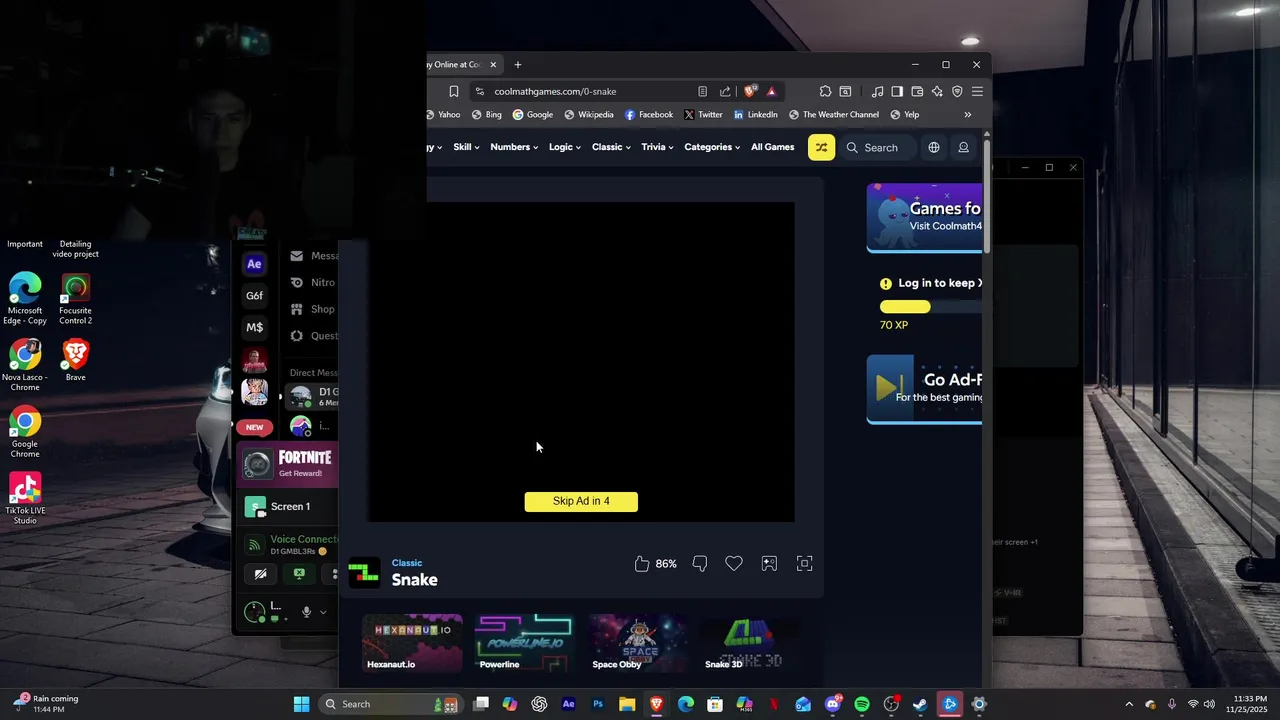Open the Google bookmark
Screen dimensions: 1280x720
click(x=533, y=115)
